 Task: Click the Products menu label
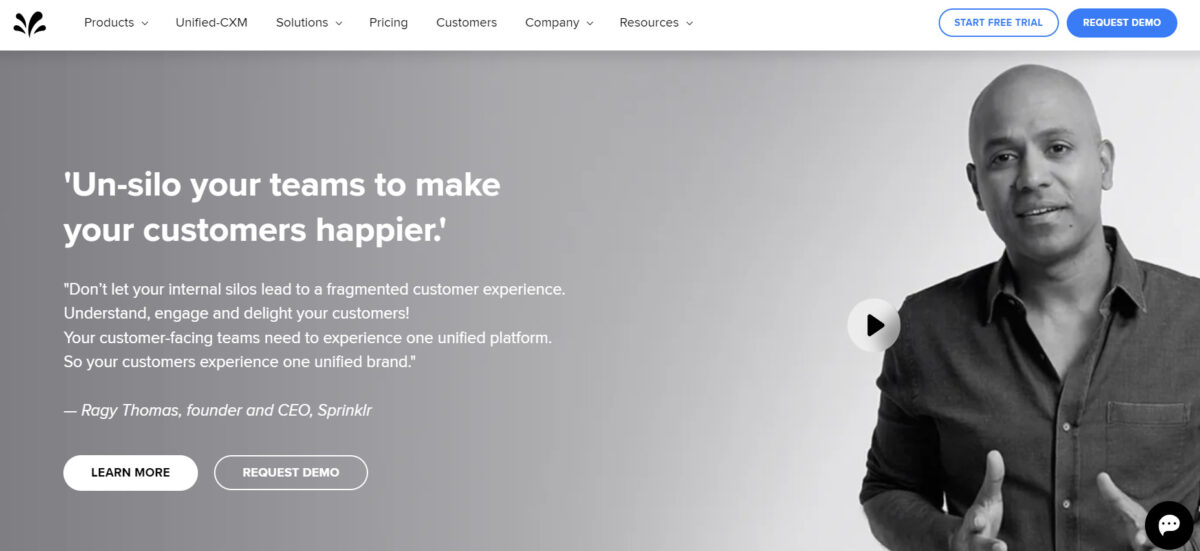coord(109,23)
